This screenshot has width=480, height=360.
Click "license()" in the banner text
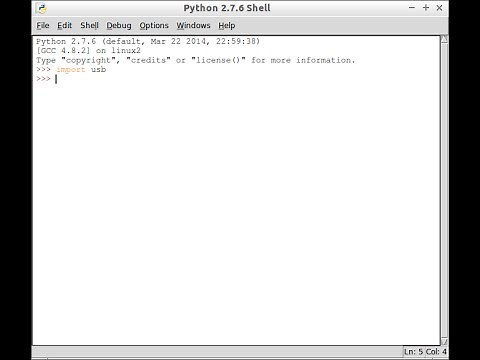tap(218, 60)
